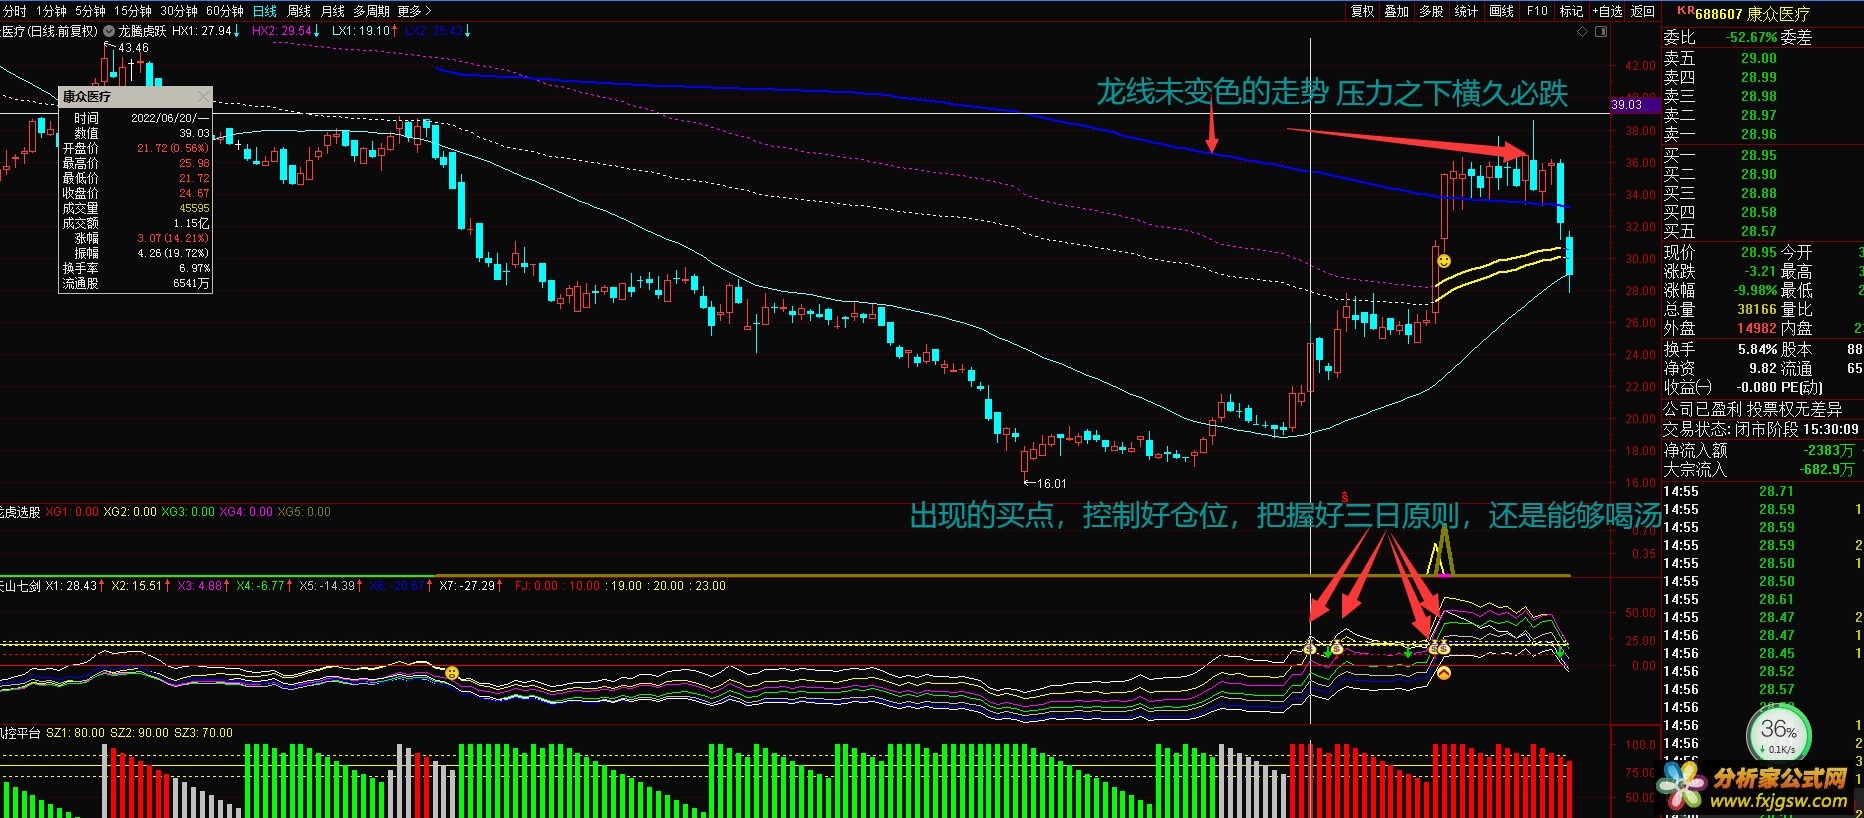Screen dimensions: 1864x818
Task: Select the 1分钟 period tab
Action: click(51, 11)
